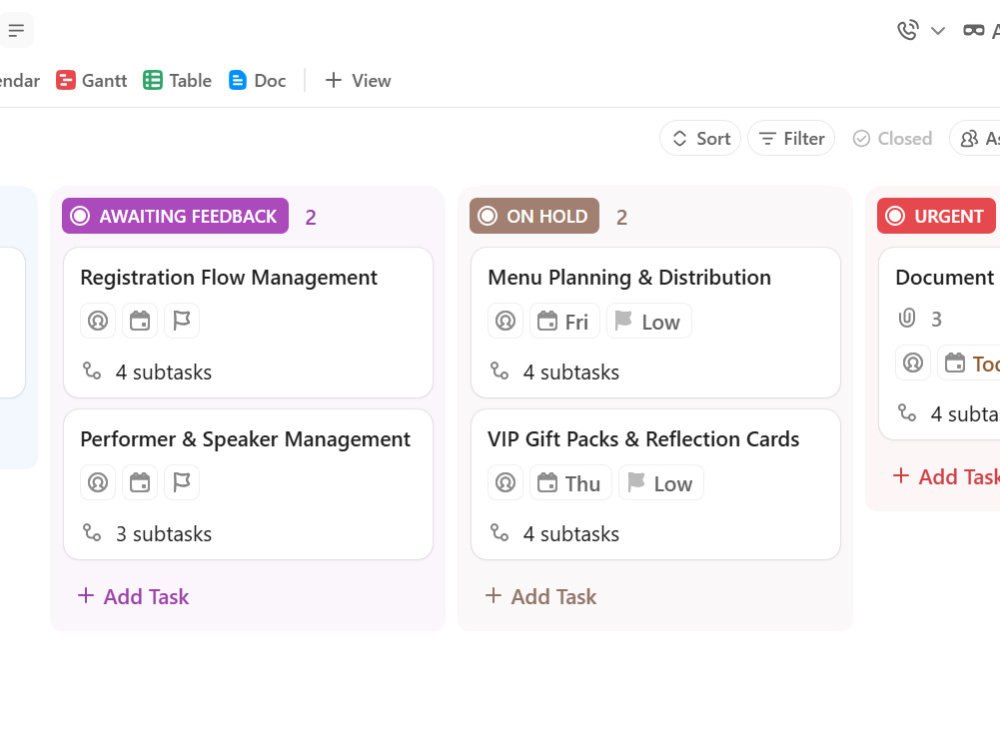Add Task in On Hold column

tap(541, 596)
